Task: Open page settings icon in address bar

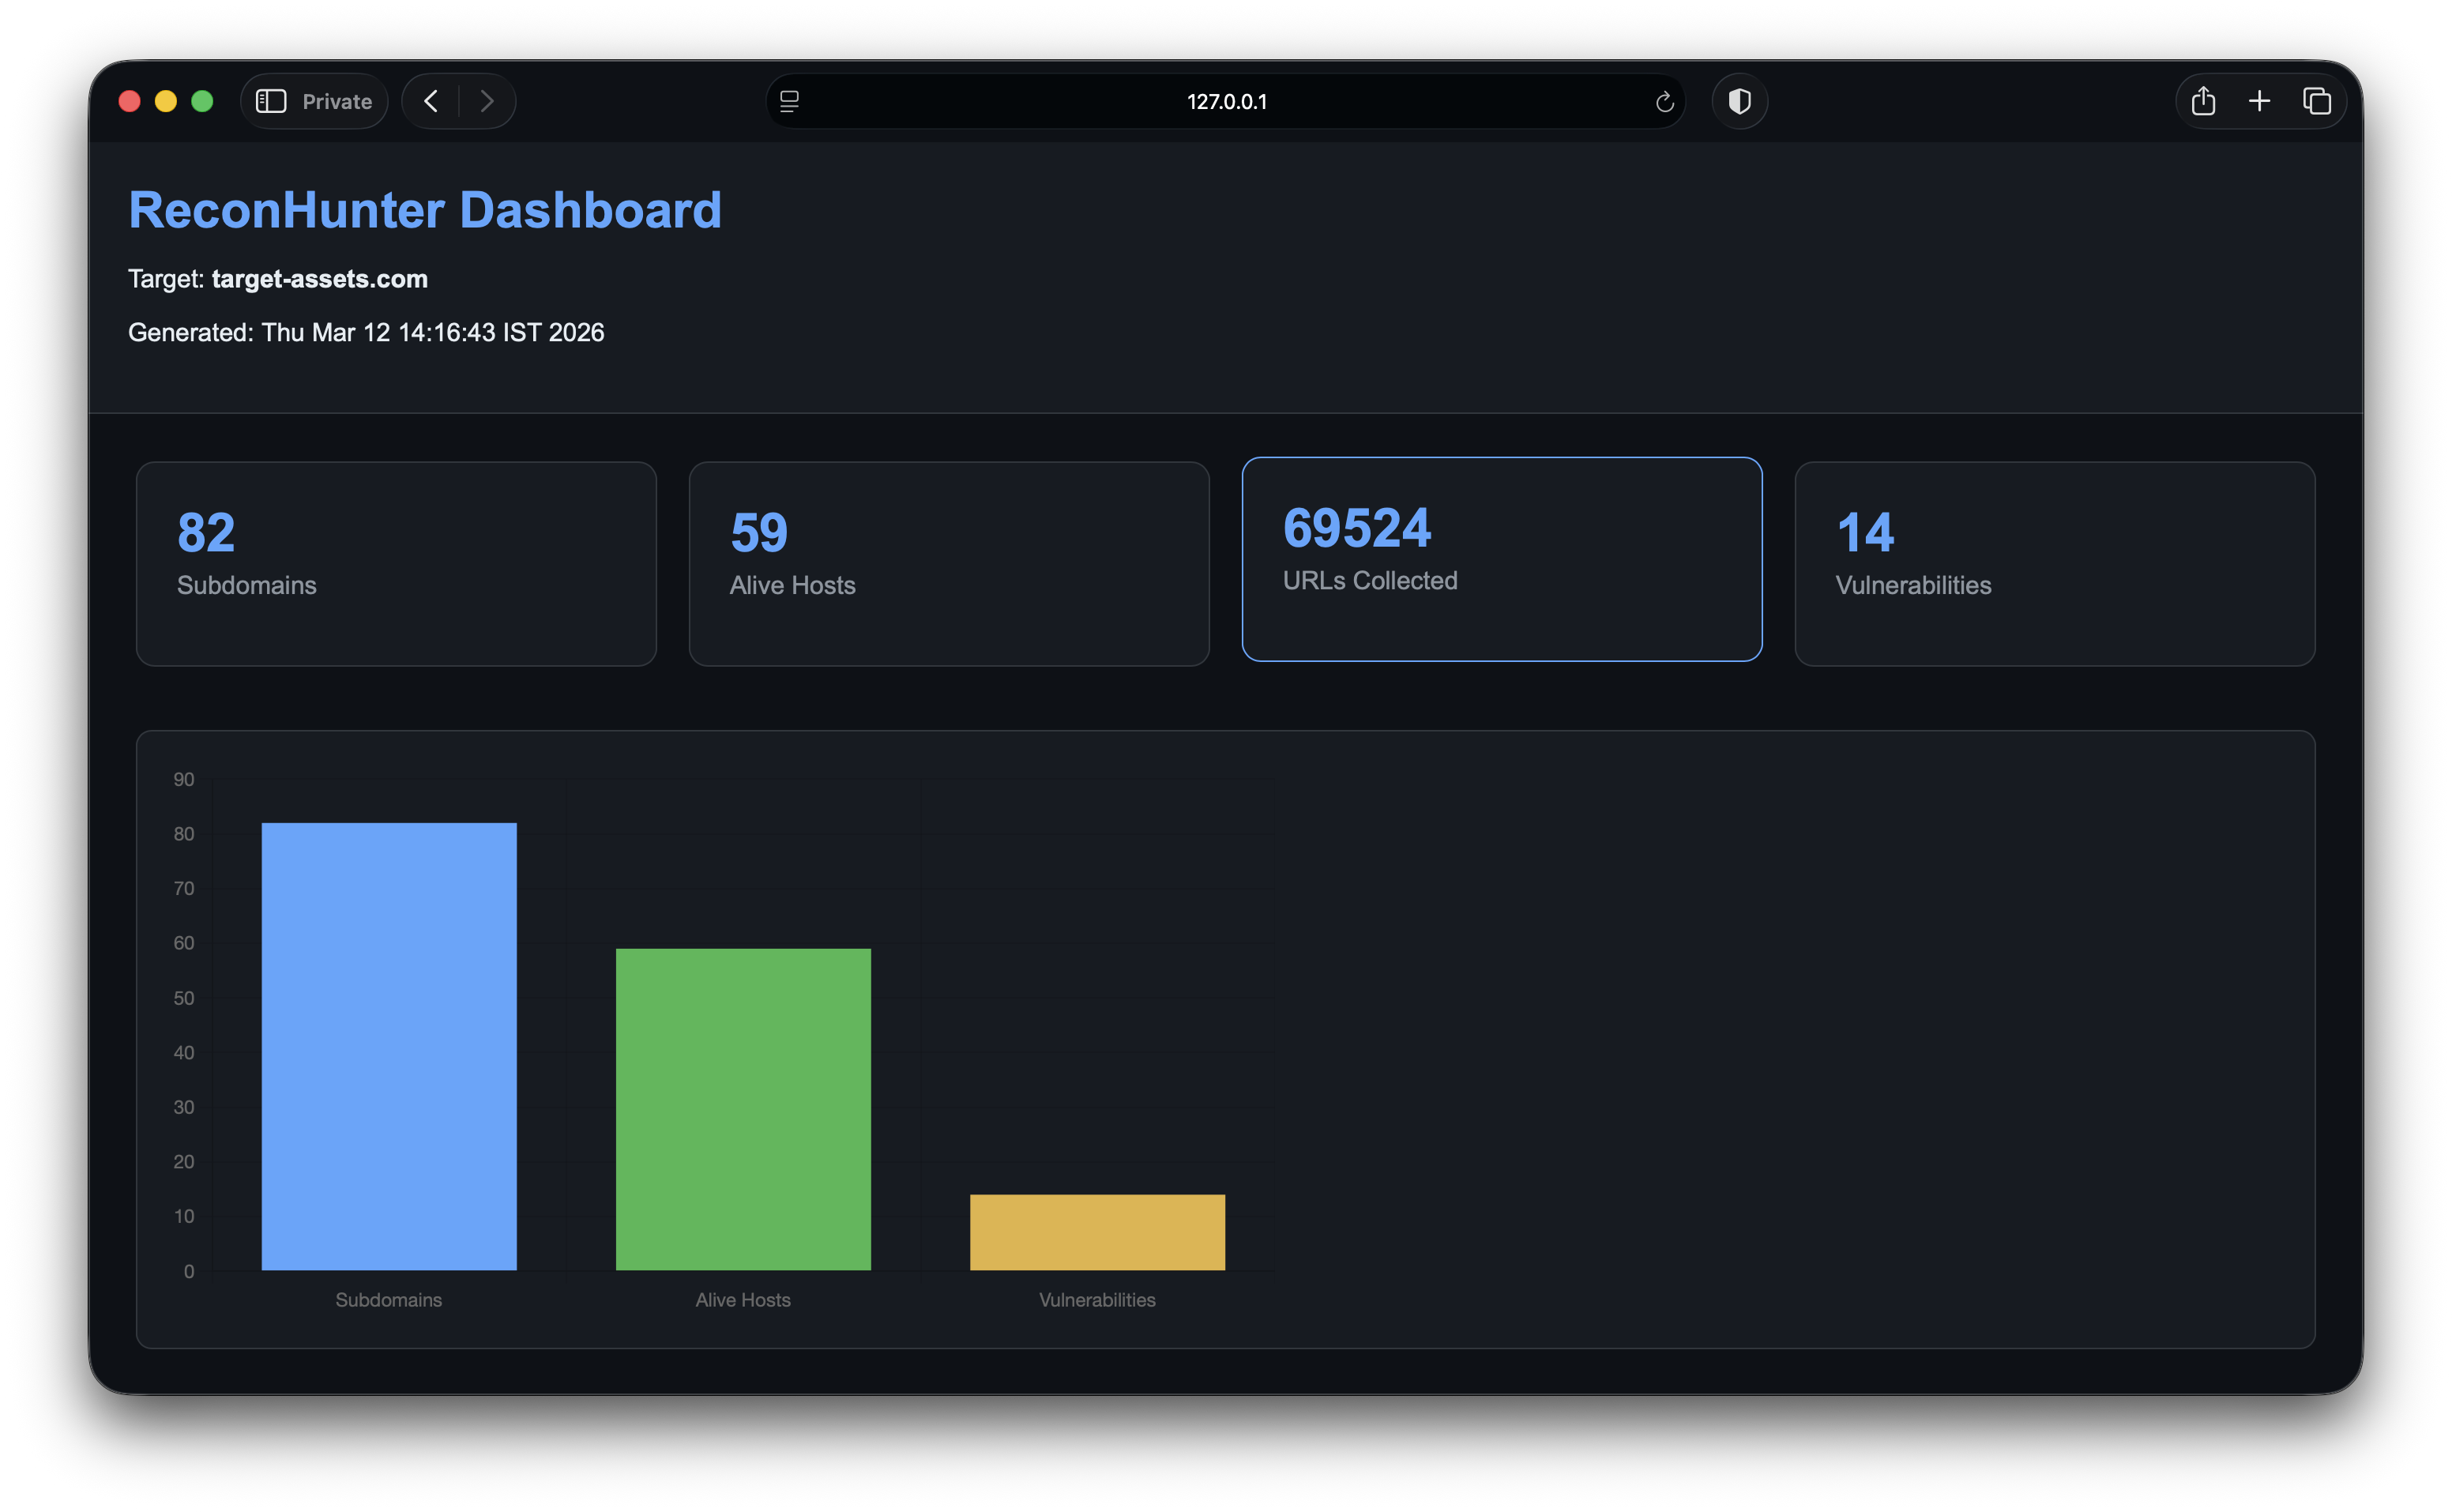Action: pyautogui.click(x=789, y=101)
